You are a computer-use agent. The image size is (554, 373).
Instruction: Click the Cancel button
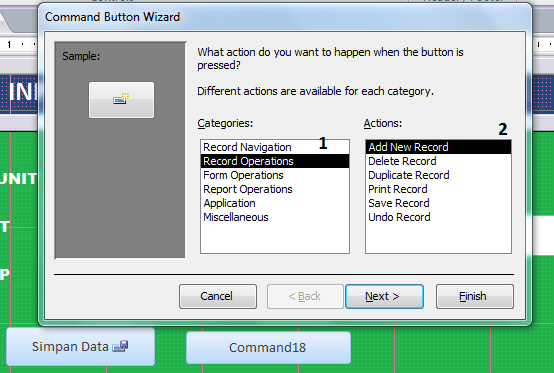(x=218, y=296)
